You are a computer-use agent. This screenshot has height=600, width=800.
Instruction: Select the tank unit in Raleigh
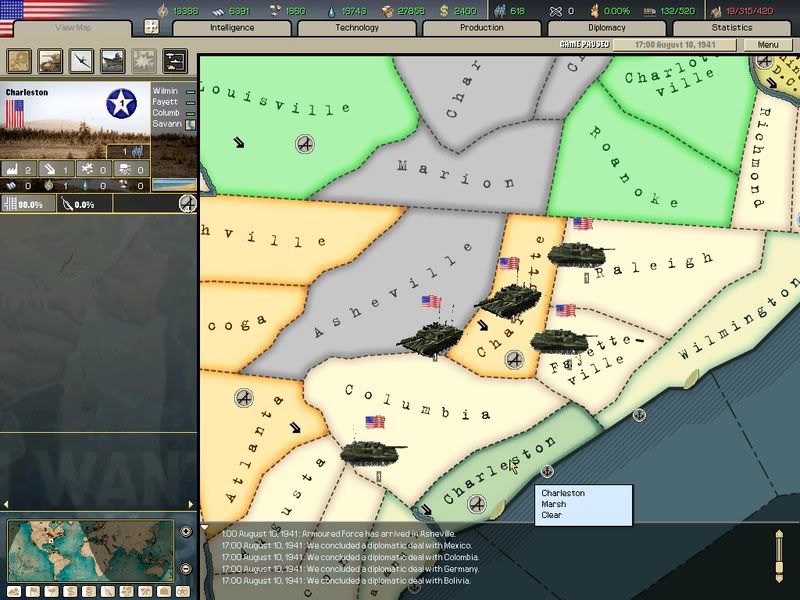(x=579, y=255)
